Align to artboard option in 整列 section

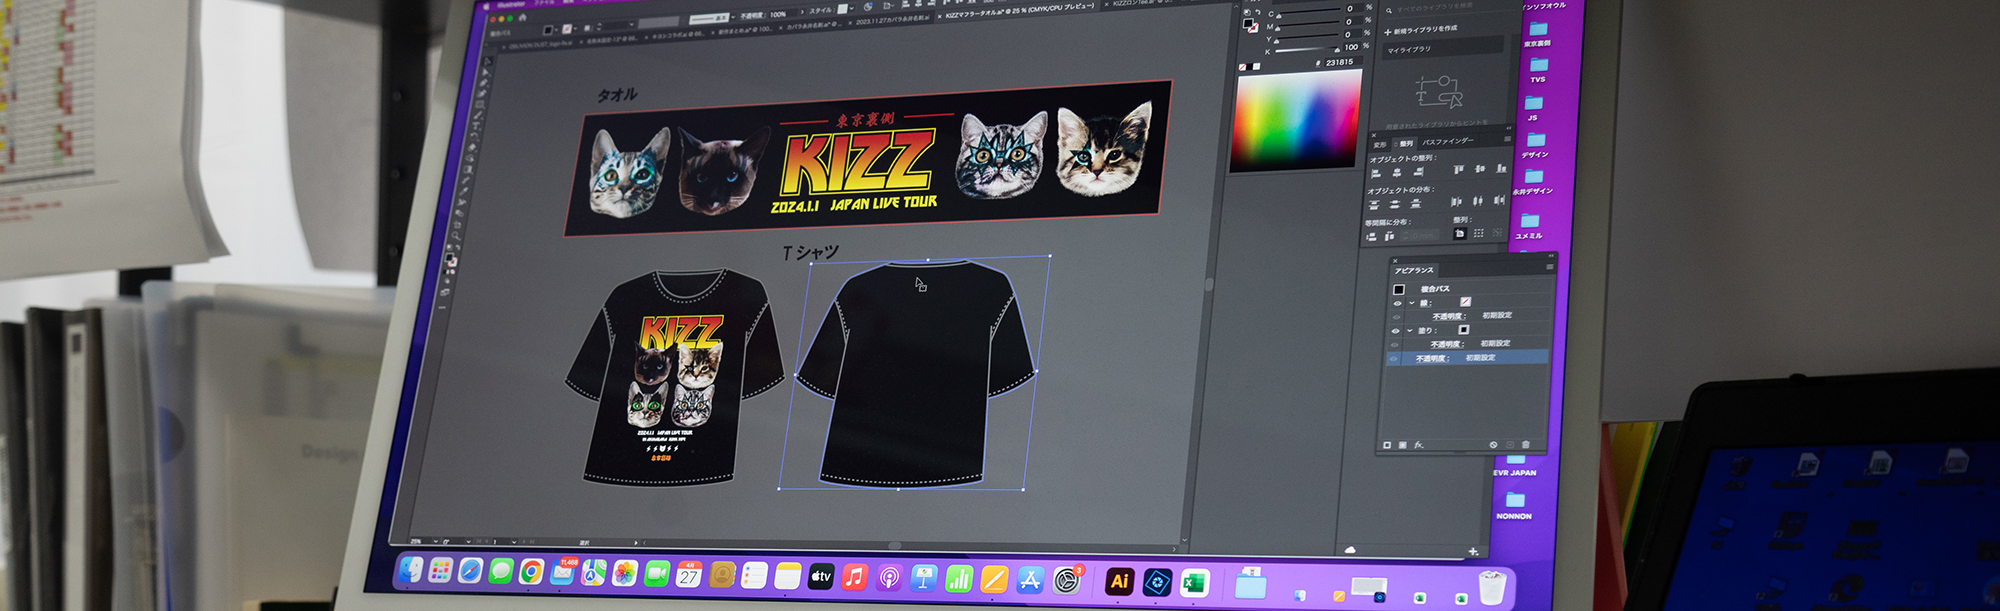click(1459, 233)
